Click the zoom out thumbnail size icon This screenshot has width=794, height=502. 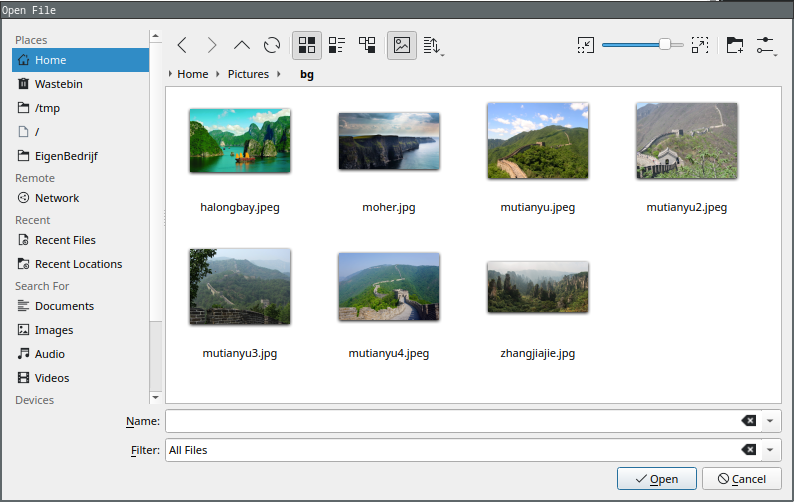tap(585, 45)
